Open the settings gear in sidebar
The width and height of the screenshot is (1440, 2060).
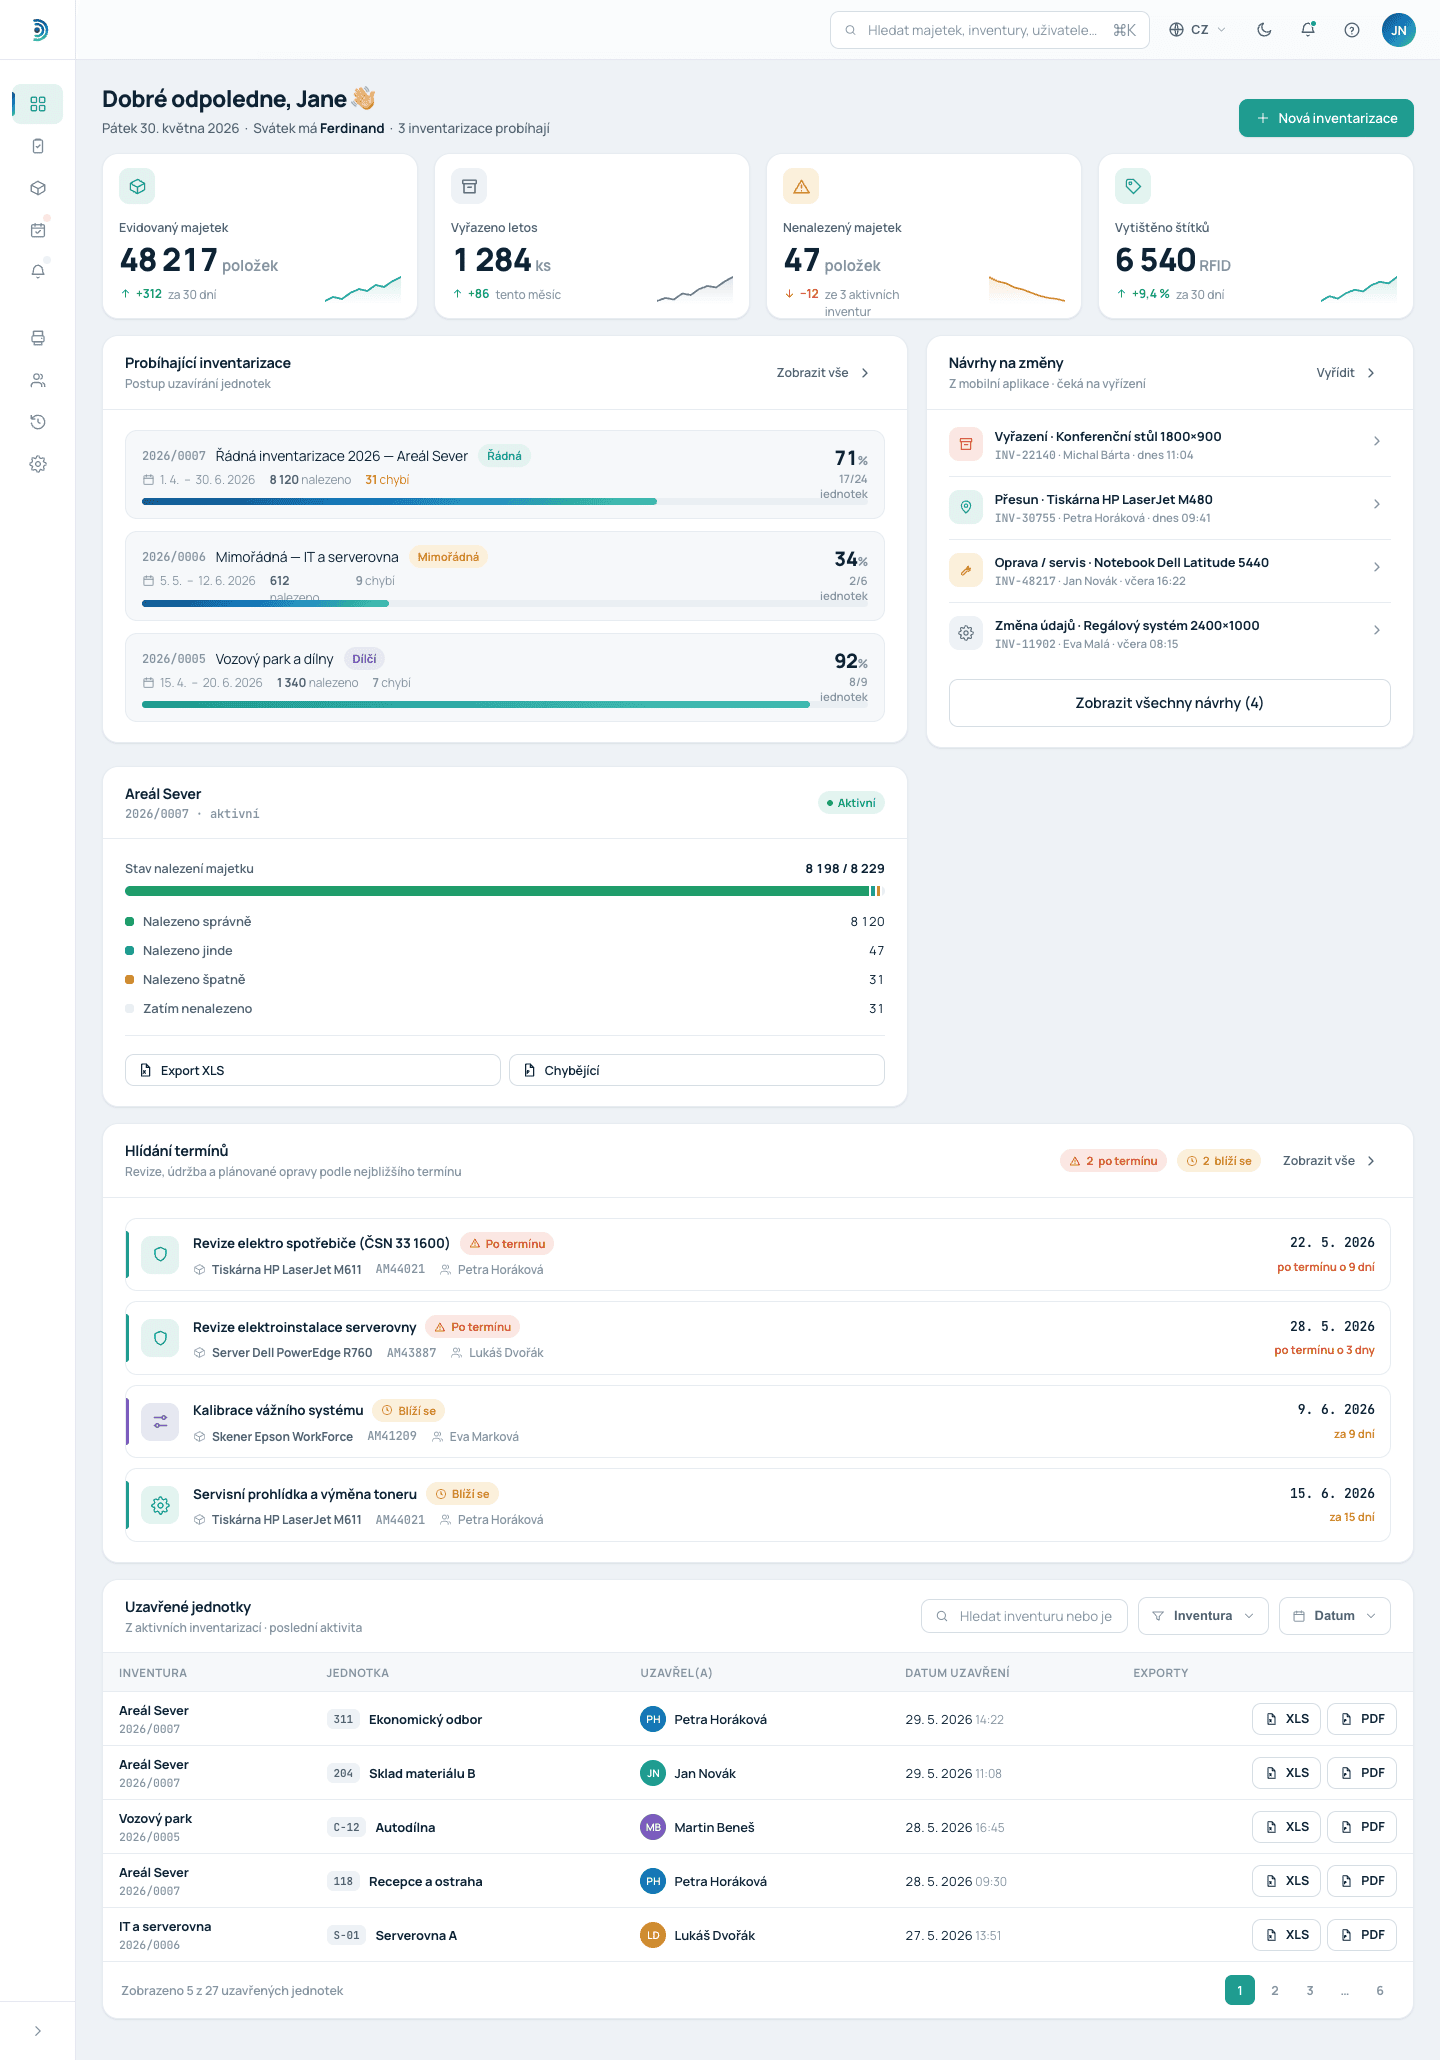(x=38, y=464)
